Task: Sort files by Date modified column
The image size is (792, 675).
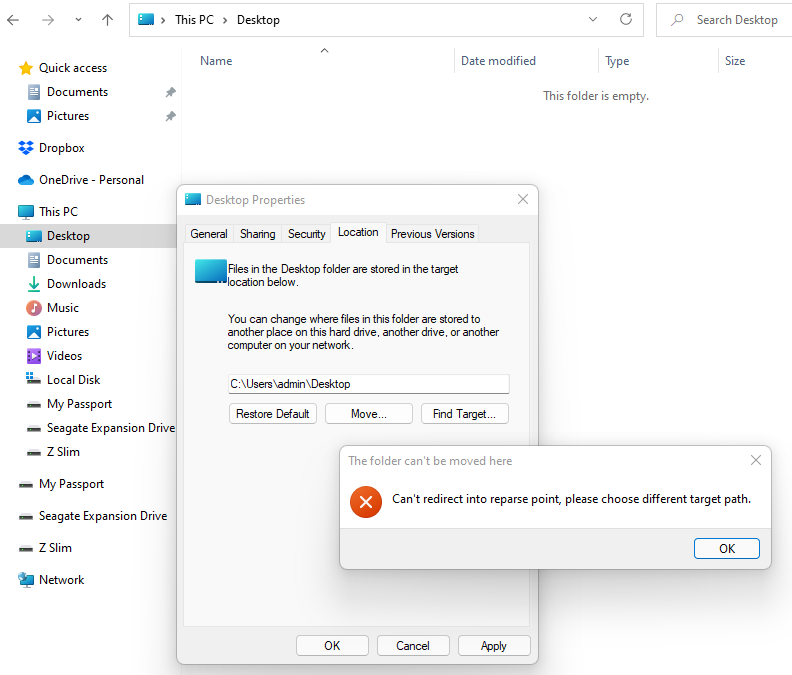Action: (x=498, y=61)
